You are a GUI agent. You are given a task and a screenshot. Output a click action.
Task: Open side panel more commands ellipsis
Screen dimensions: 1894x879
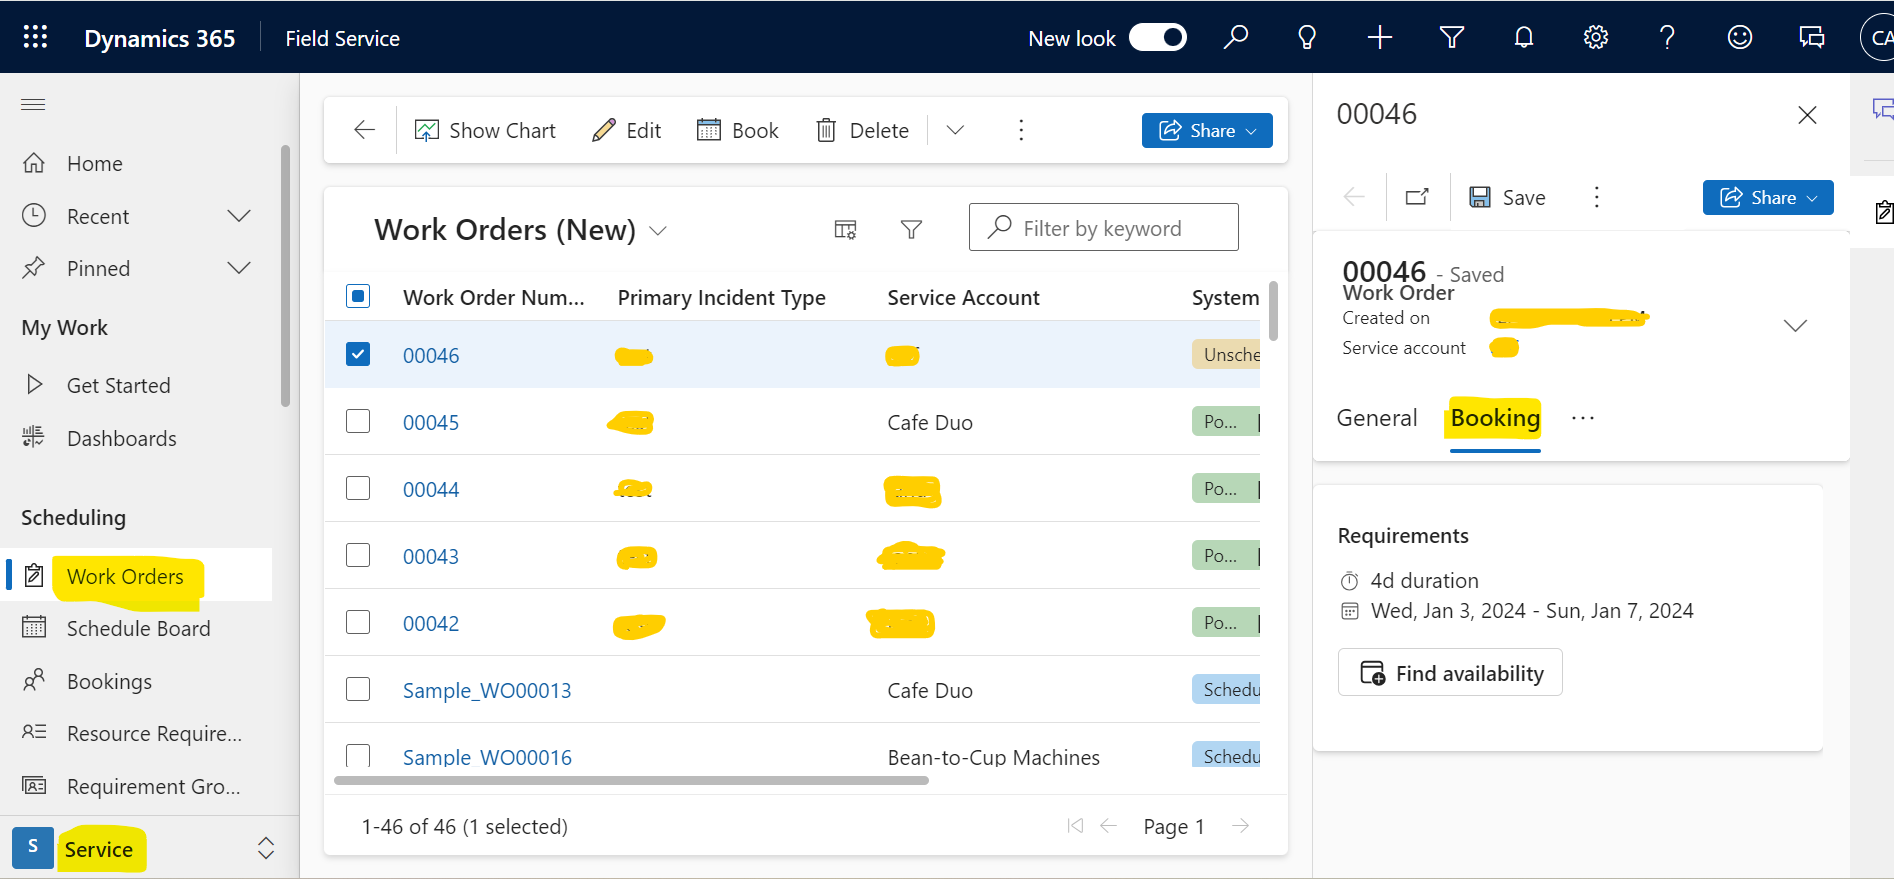[1597, 197]
